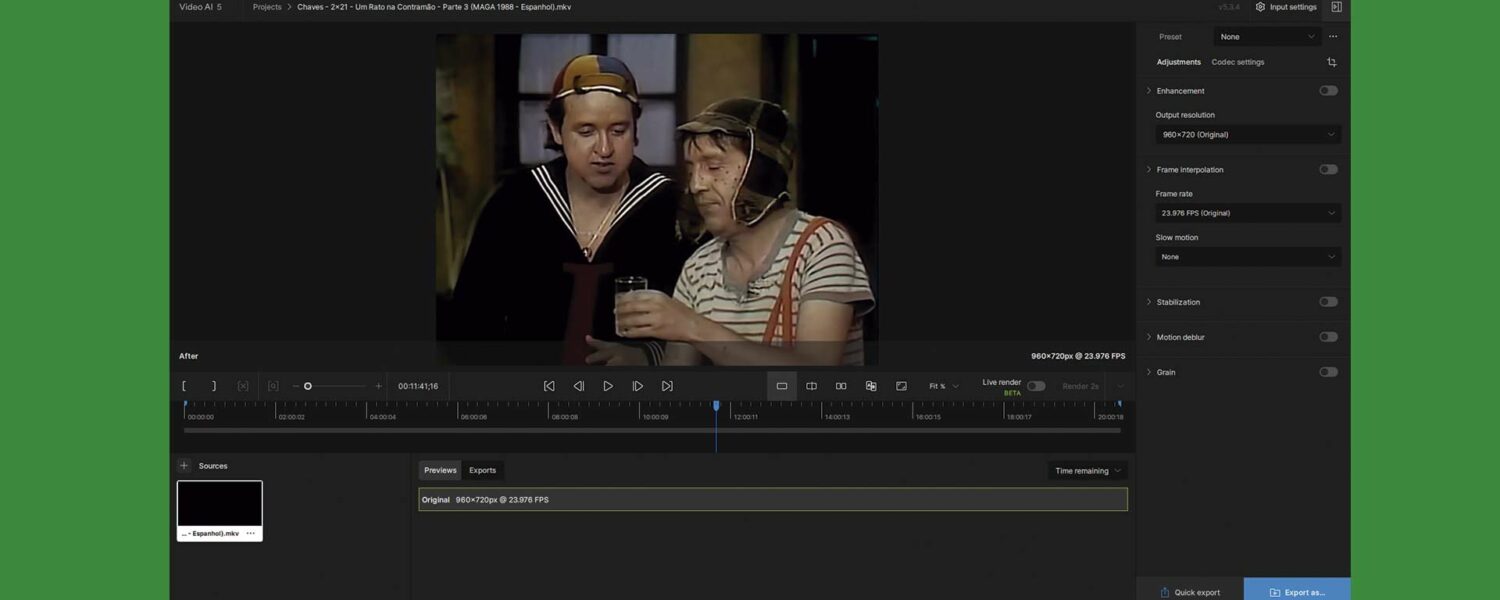1500x600 pixels.
Task: Select the comparison view icon
Action: click(871, 386)
